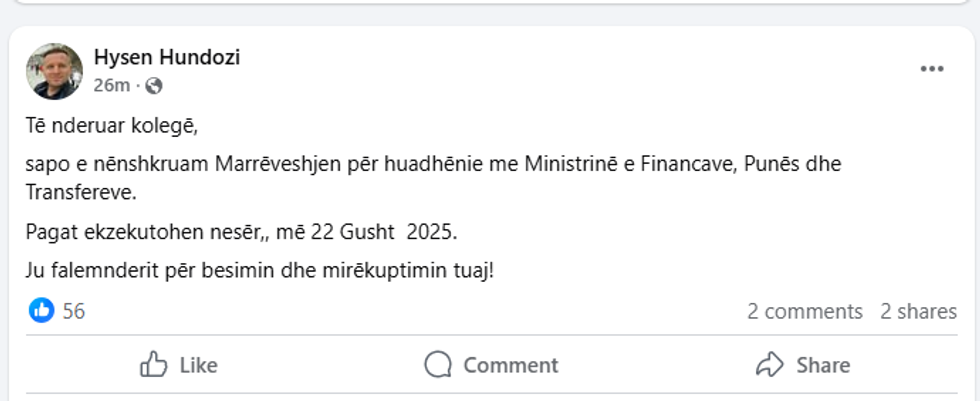980x401 pixels.
Task: Click the closing "Ju falemnderit" line
Action: pos(260,271)
